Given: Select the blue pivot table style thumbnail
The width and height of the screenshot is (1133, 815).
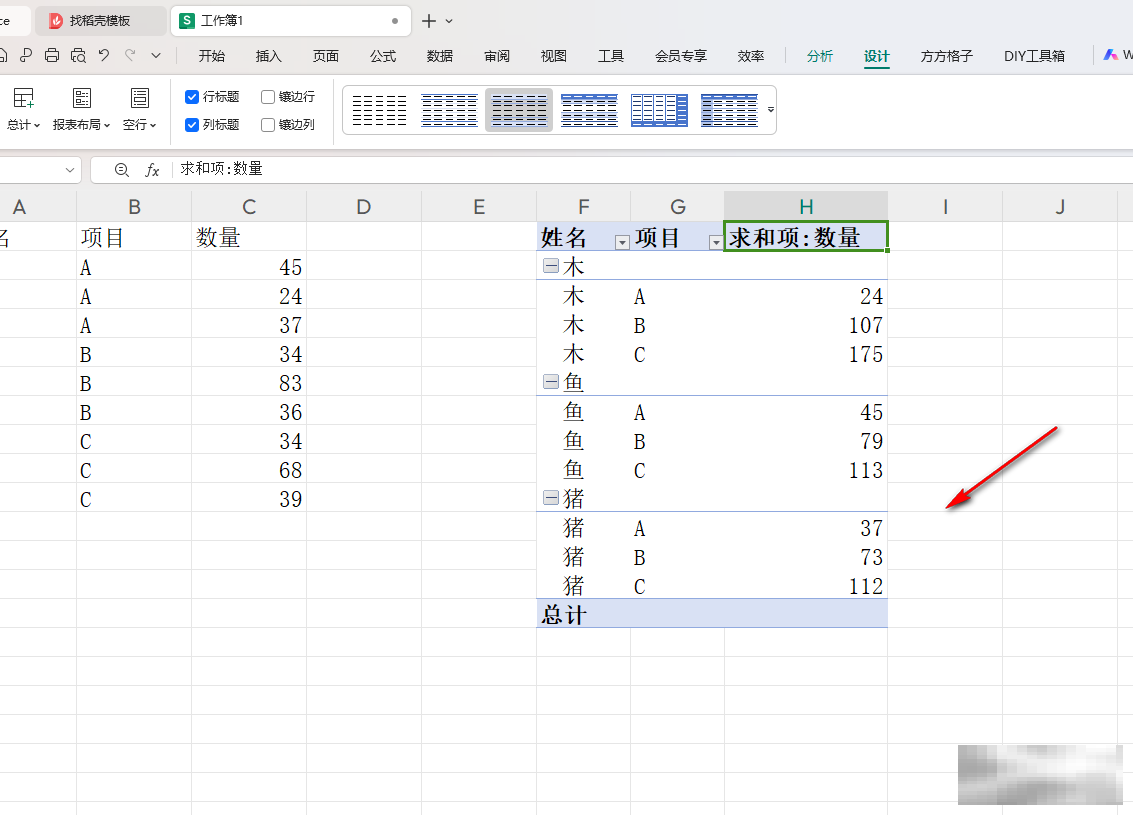Looking at the screenshot, I should pos(659,110).
